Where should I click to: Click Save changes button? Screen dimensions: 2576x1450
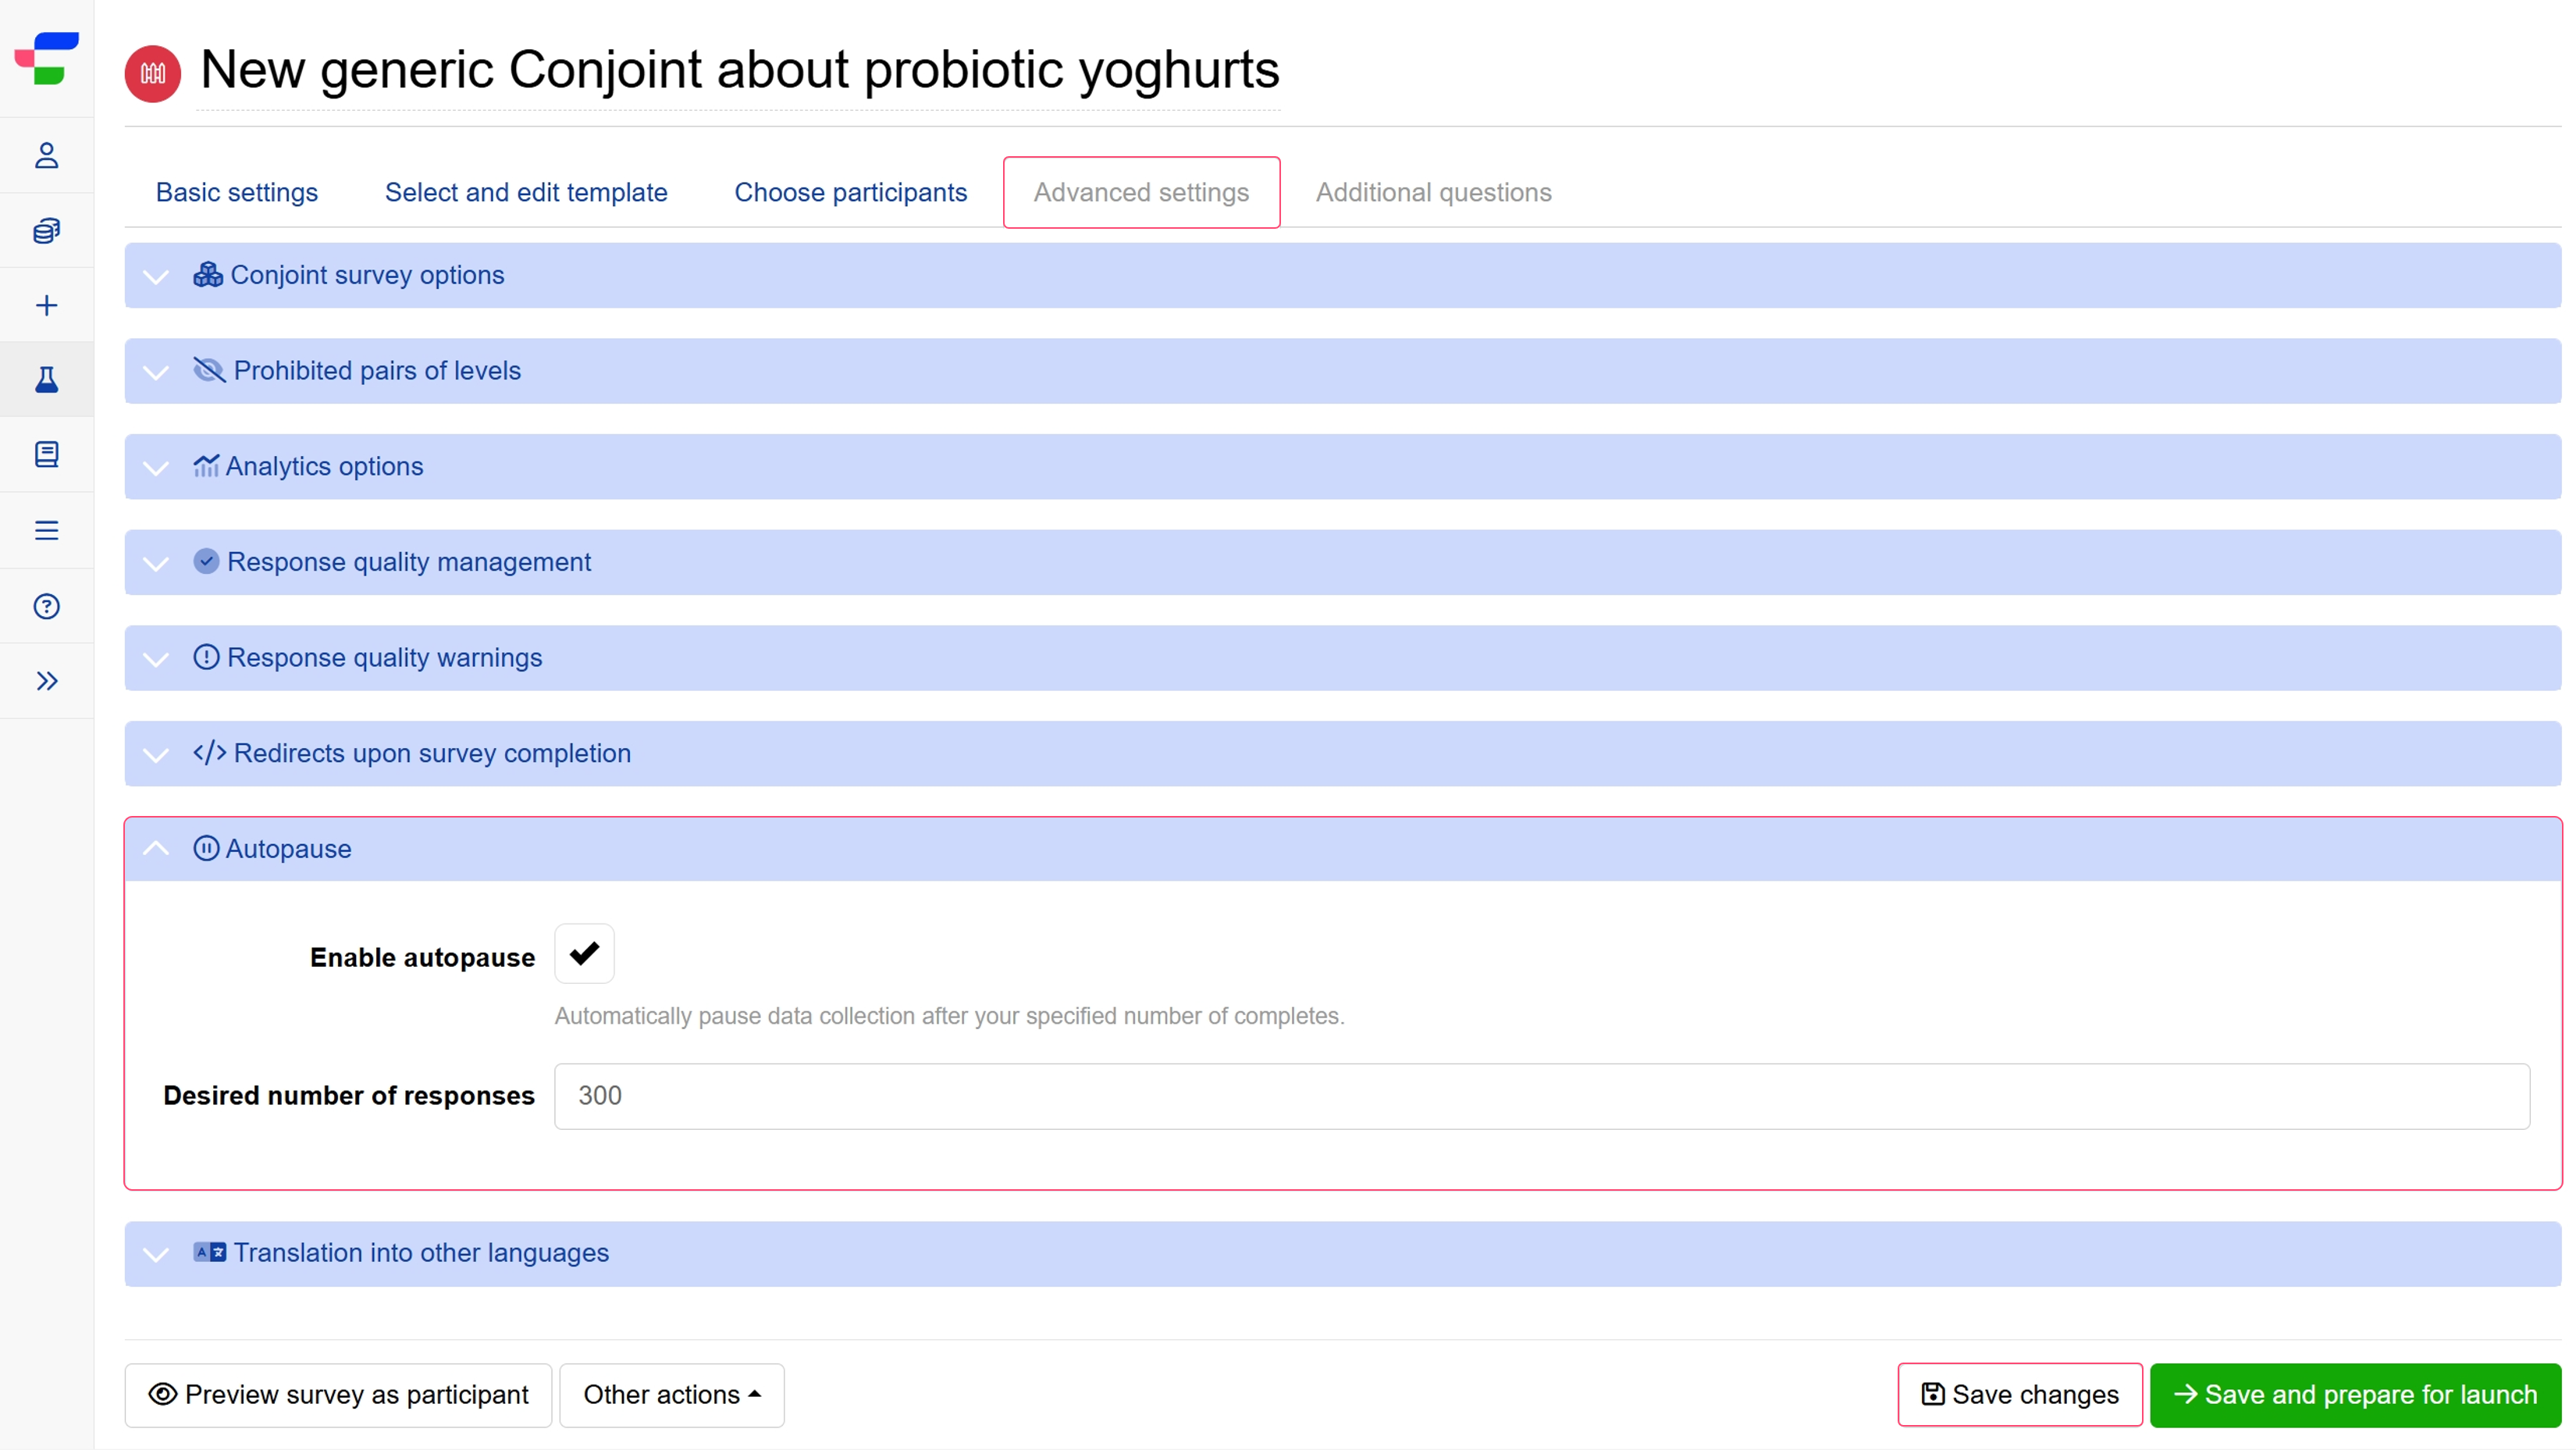click(2019, 1395)
